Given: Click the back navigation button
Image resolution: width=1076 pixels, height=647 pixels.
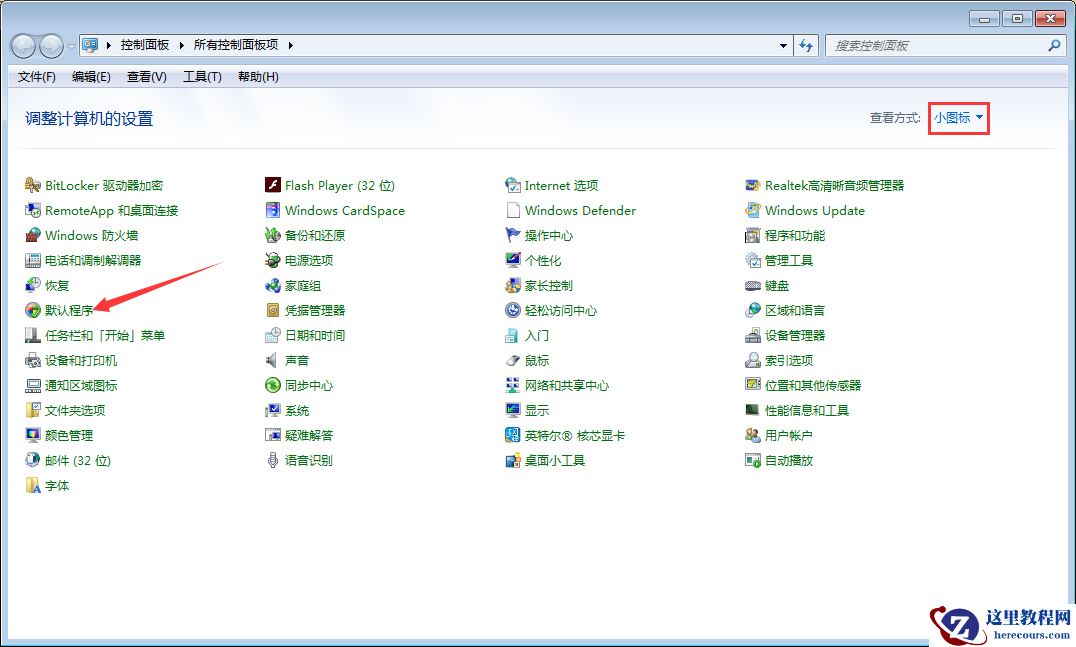Looking at the screenshot, I should (22, 46).
